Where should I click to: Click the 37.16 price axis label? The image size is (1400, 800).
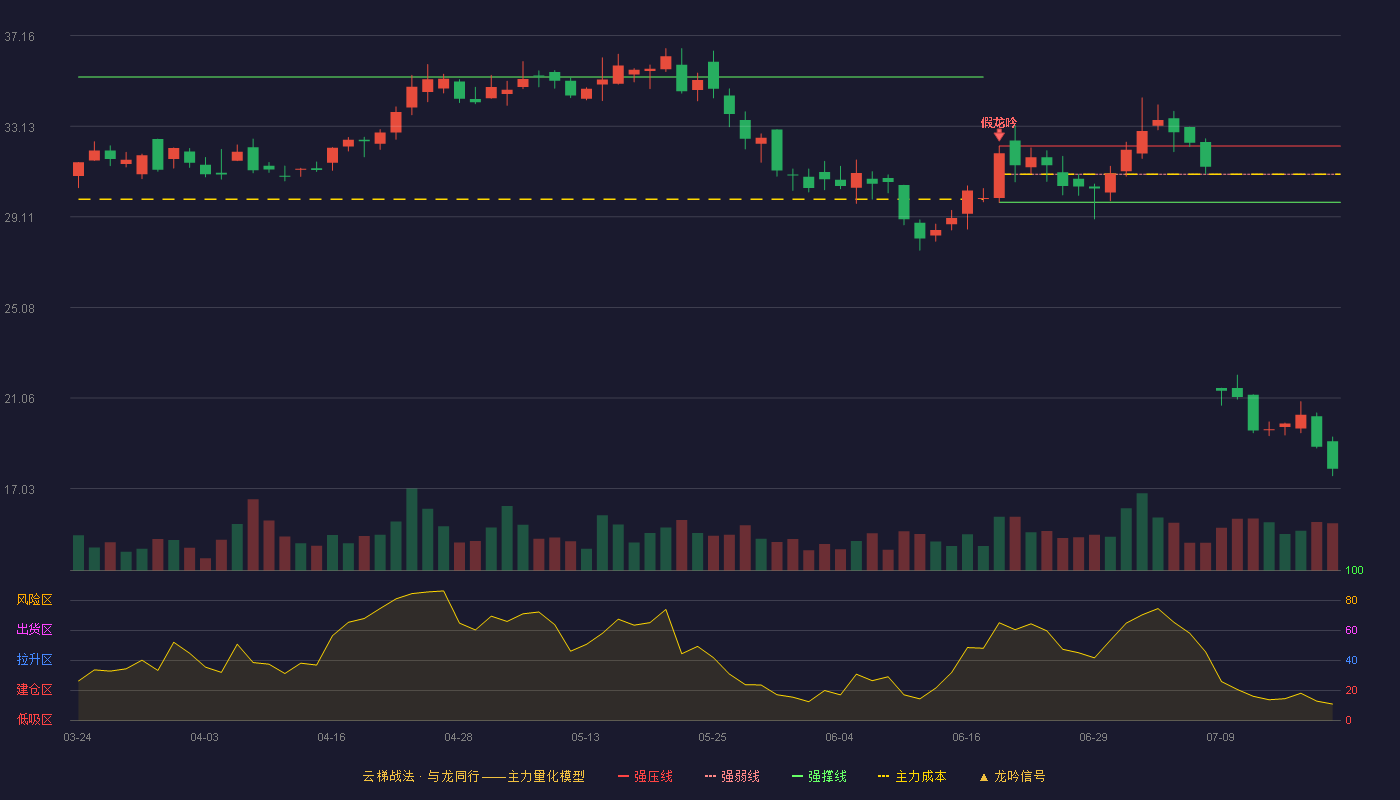(x=19, y=37)
